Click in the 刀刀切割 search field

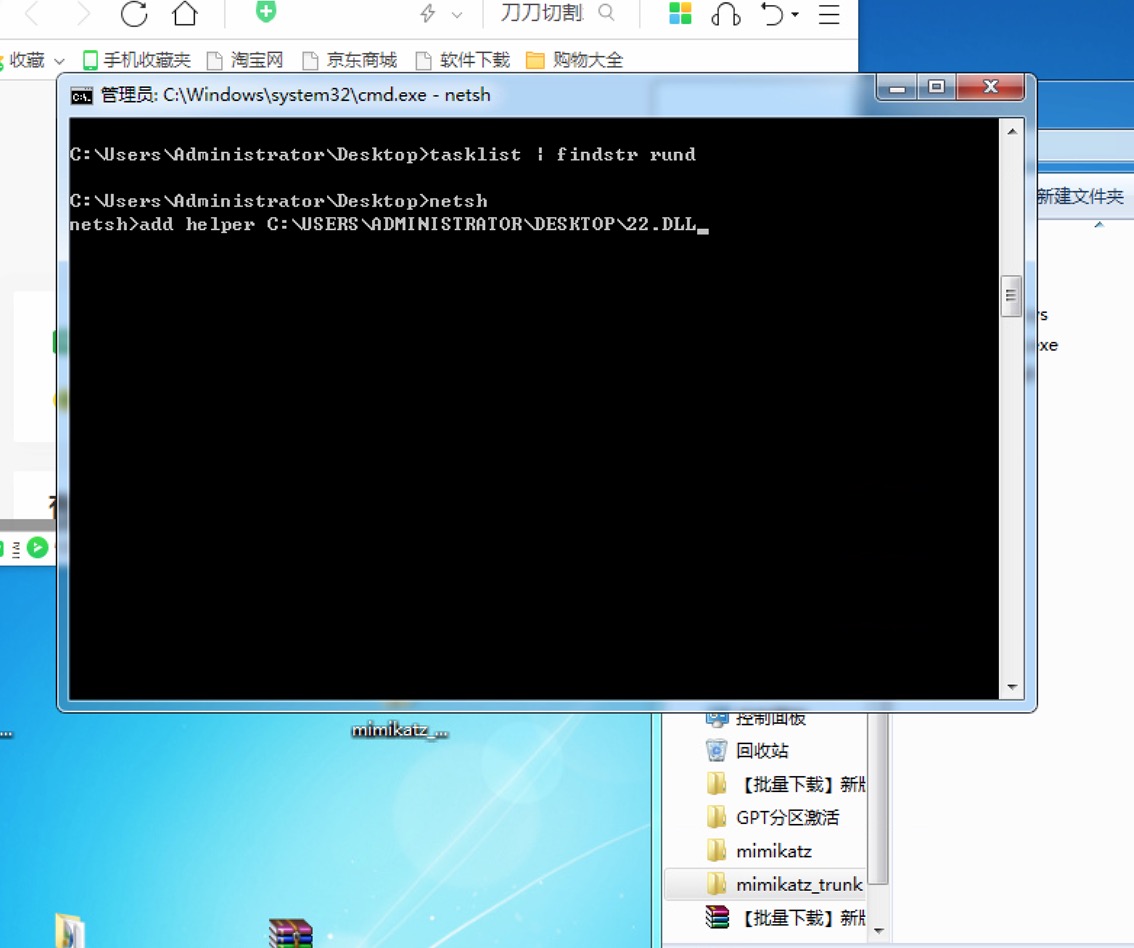pos(542,13)
